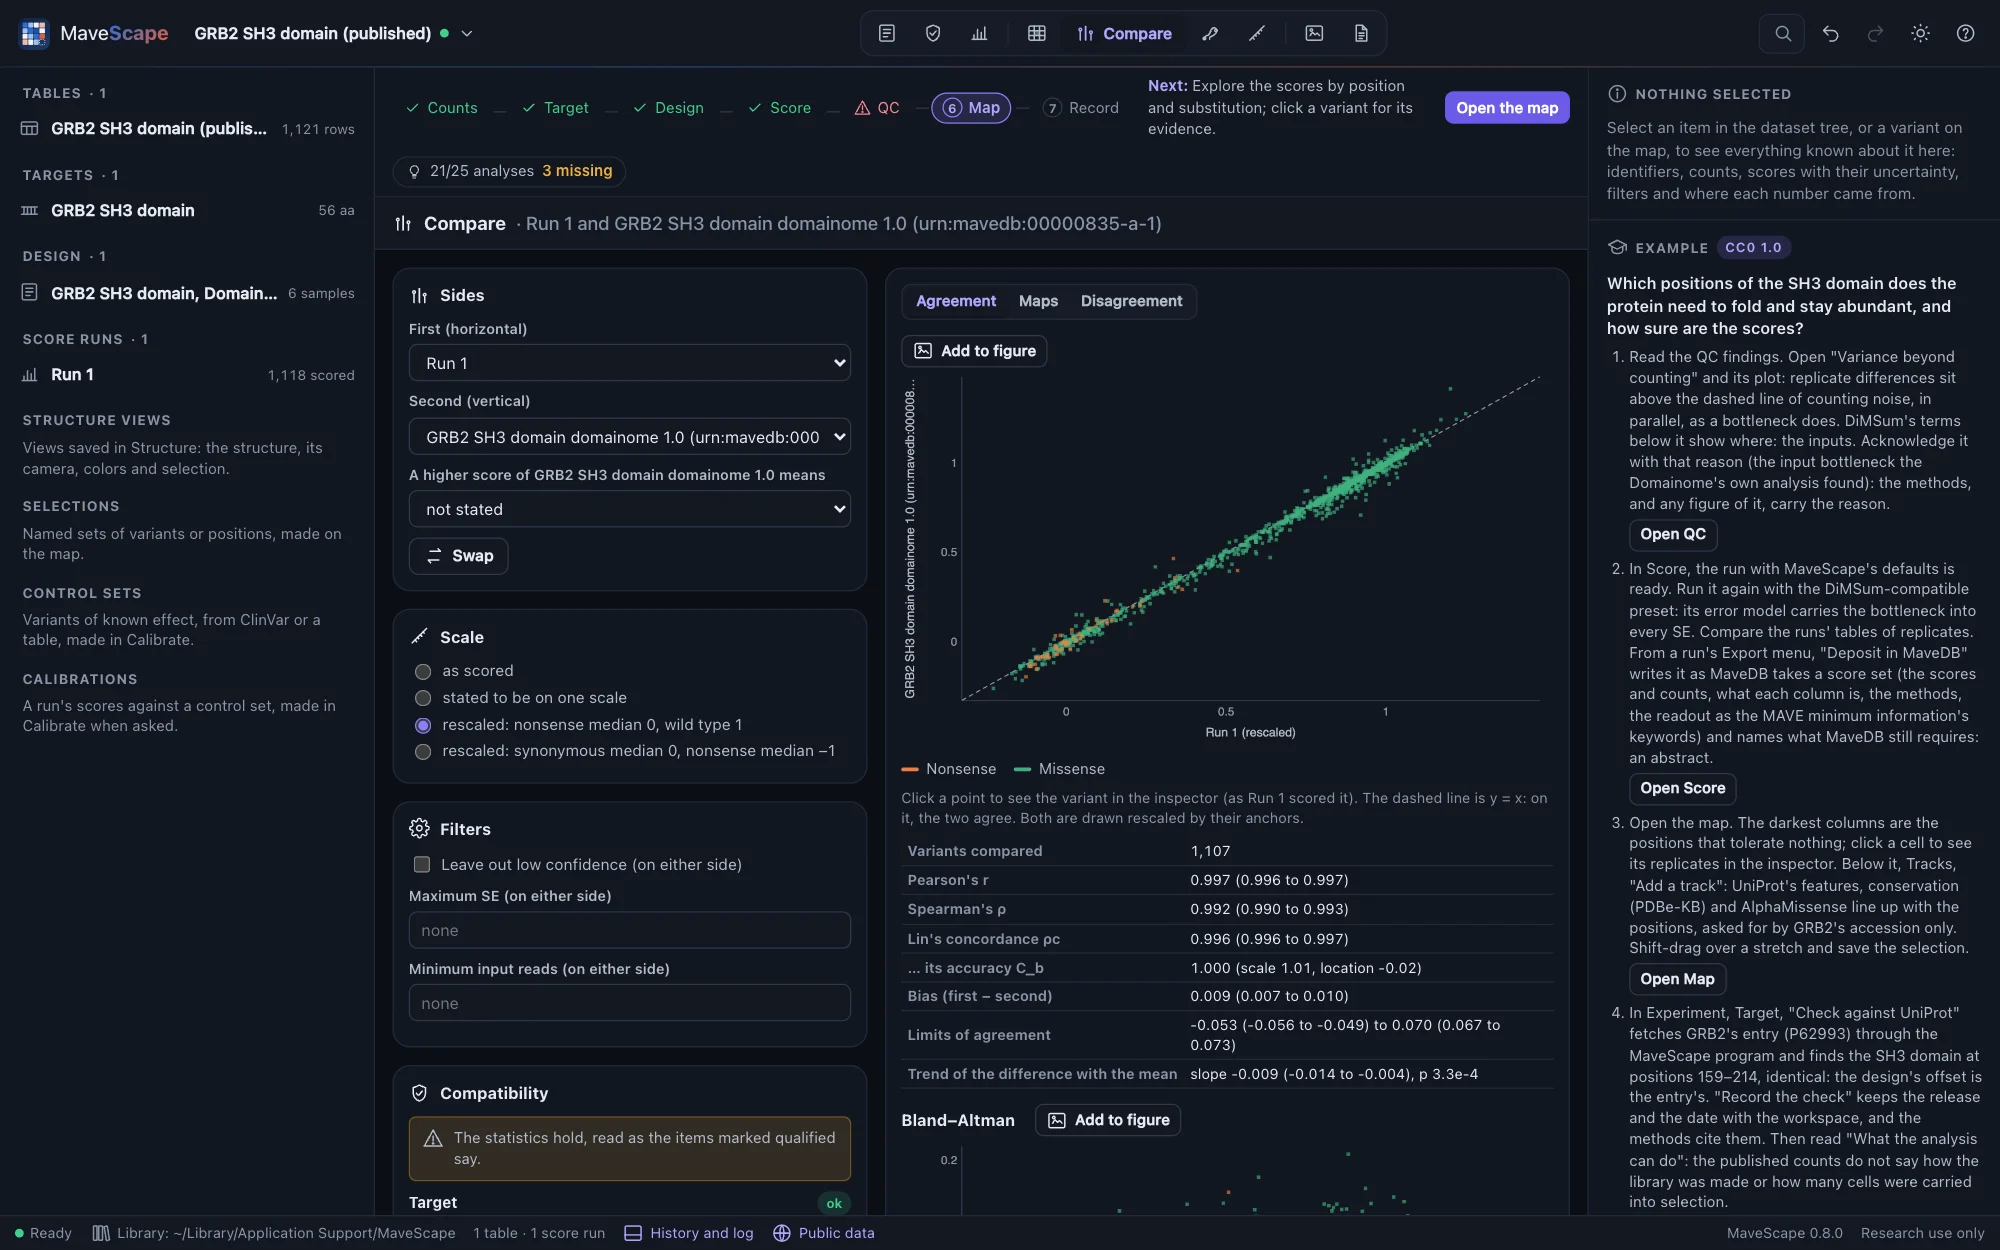Select rescaled nonsense median 0, wild type 1
Image resolution: width=2000 pixels, height=1250 pixels.
(423, 725)
